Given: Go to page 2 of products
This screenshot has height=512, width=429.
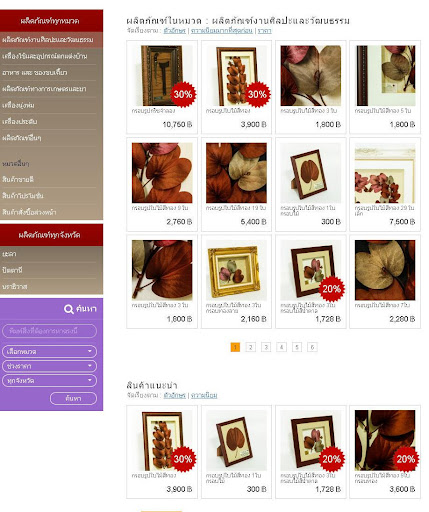Looking at the screenshot, I should coord(250,347).
